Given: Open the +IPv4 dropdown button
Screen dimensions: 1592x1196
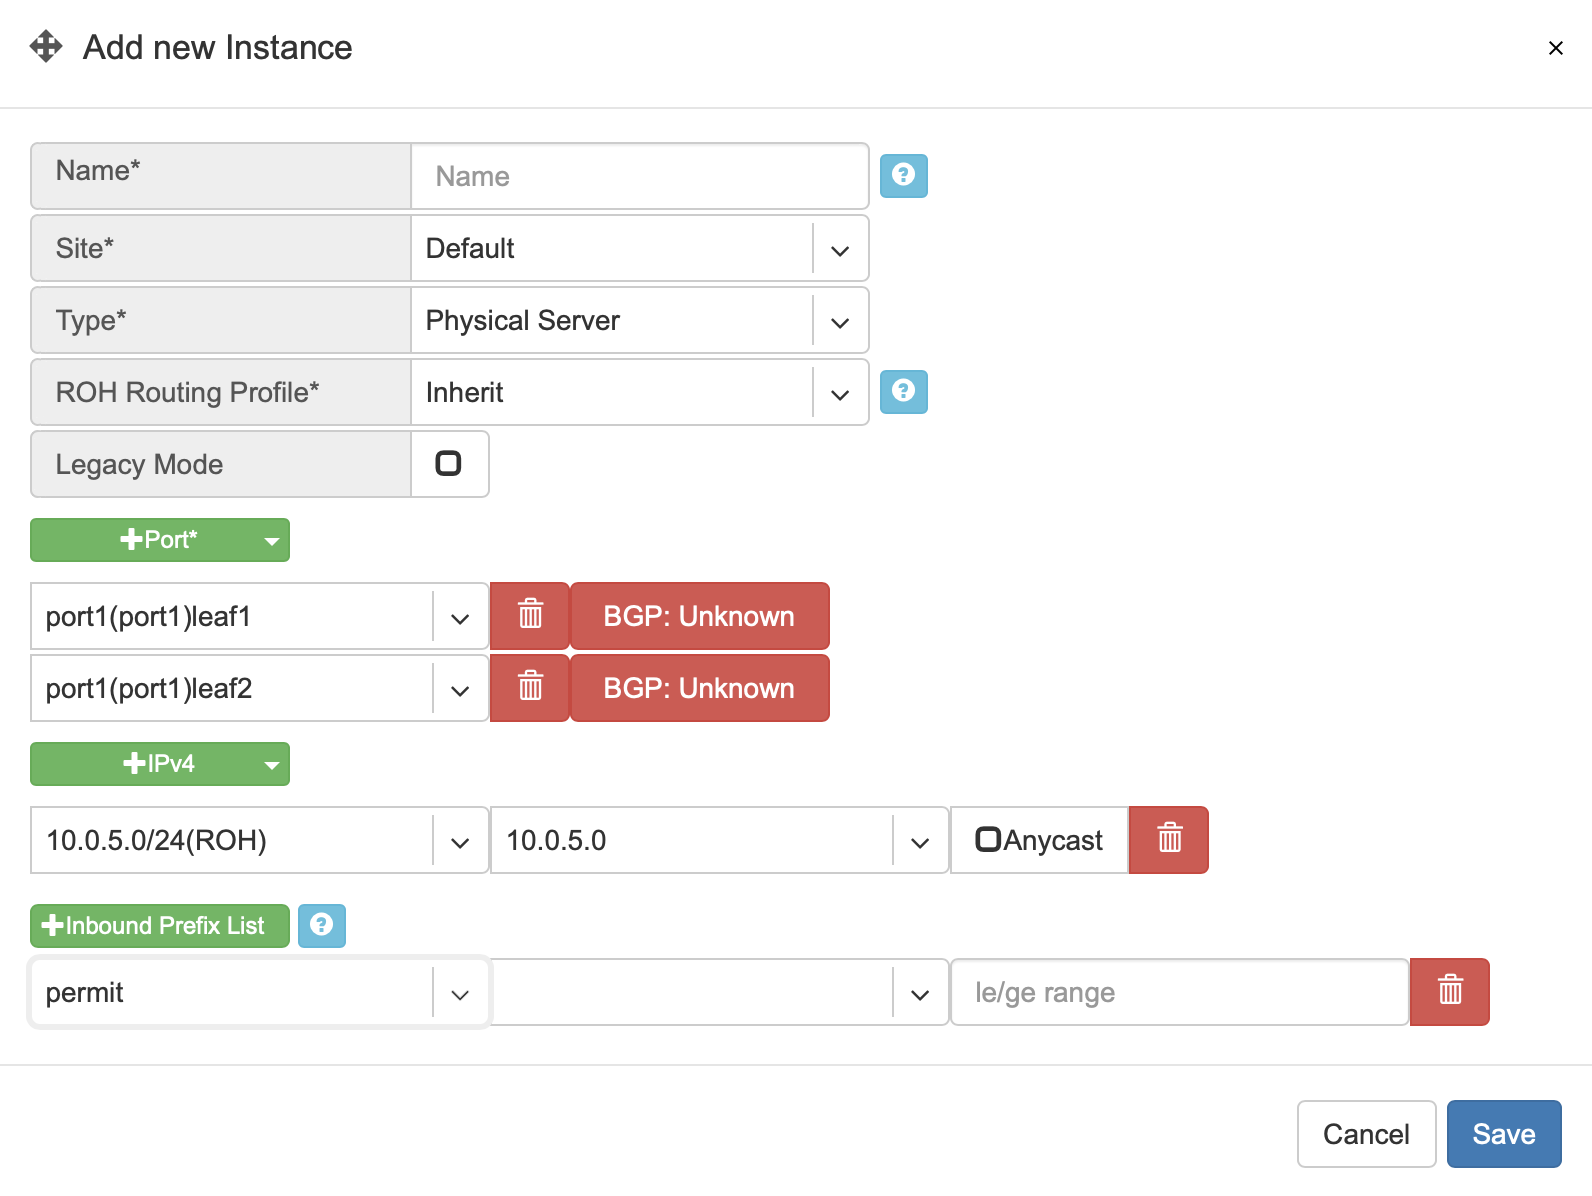Looking at the screenshot, I should click(x=160, y=764).
